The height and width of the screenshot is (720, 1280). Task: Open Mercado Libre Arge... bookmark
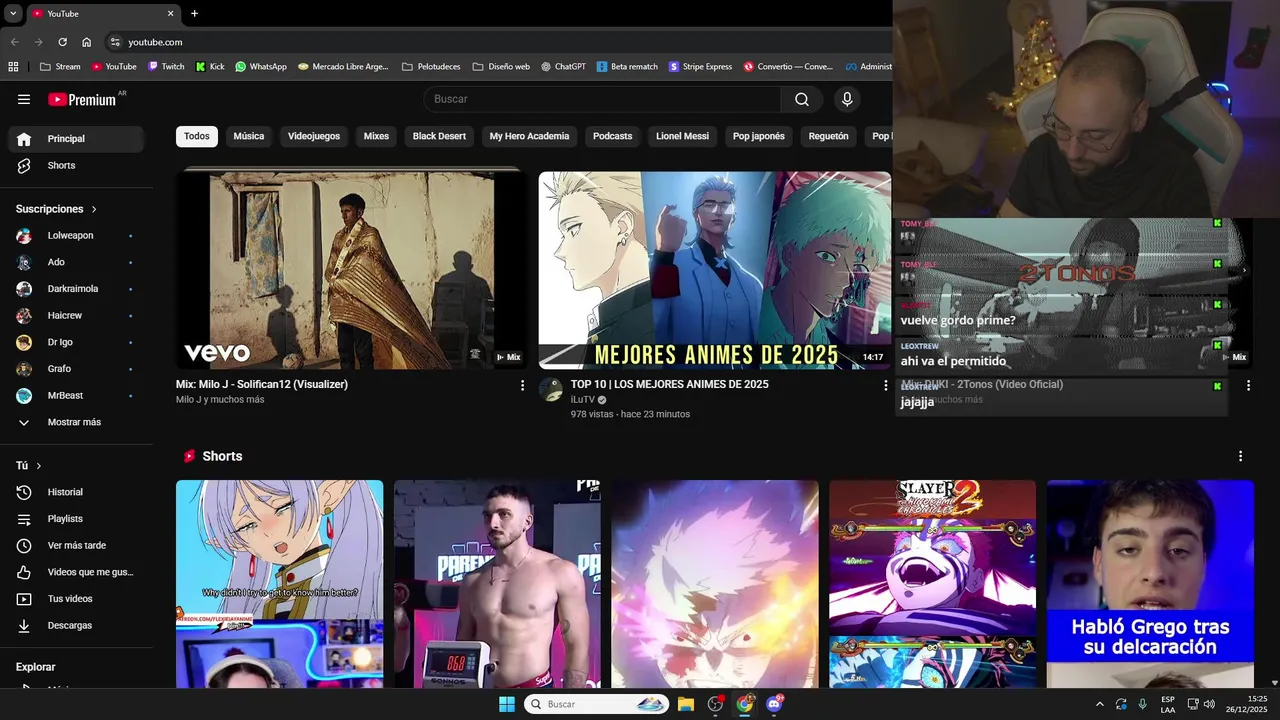343,67
